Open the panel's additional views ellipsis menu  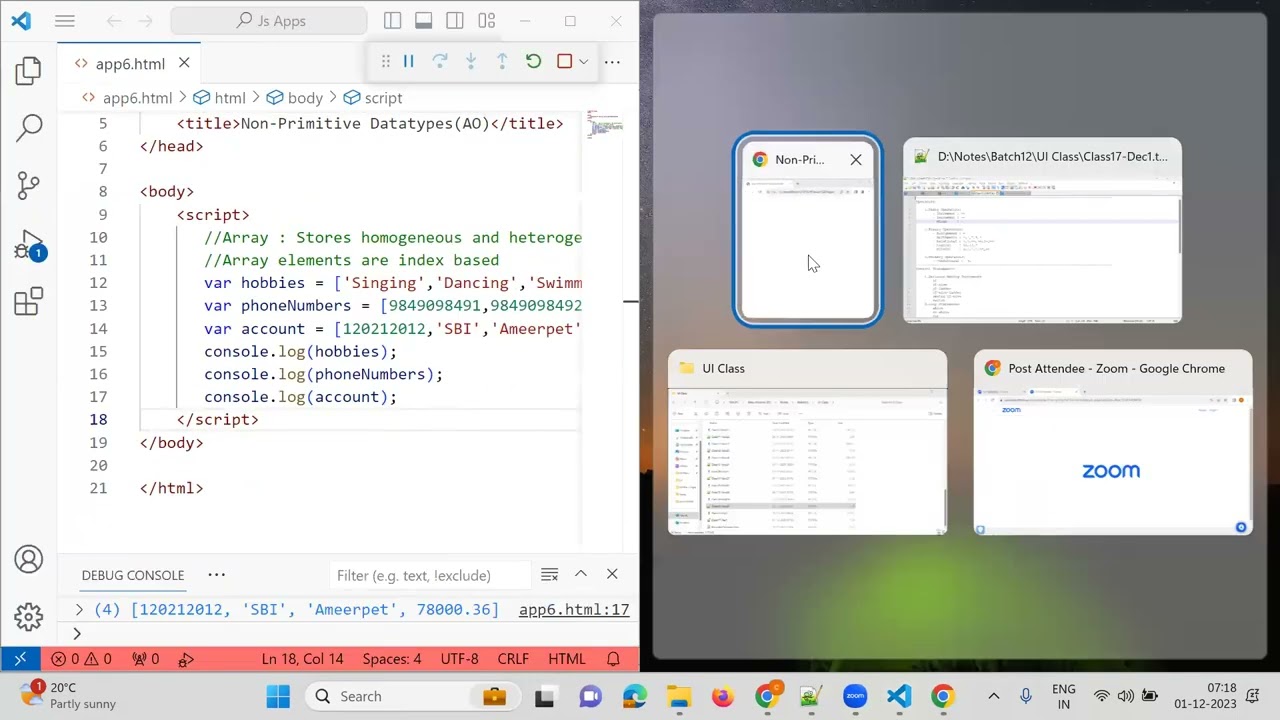tap(216, 575)
